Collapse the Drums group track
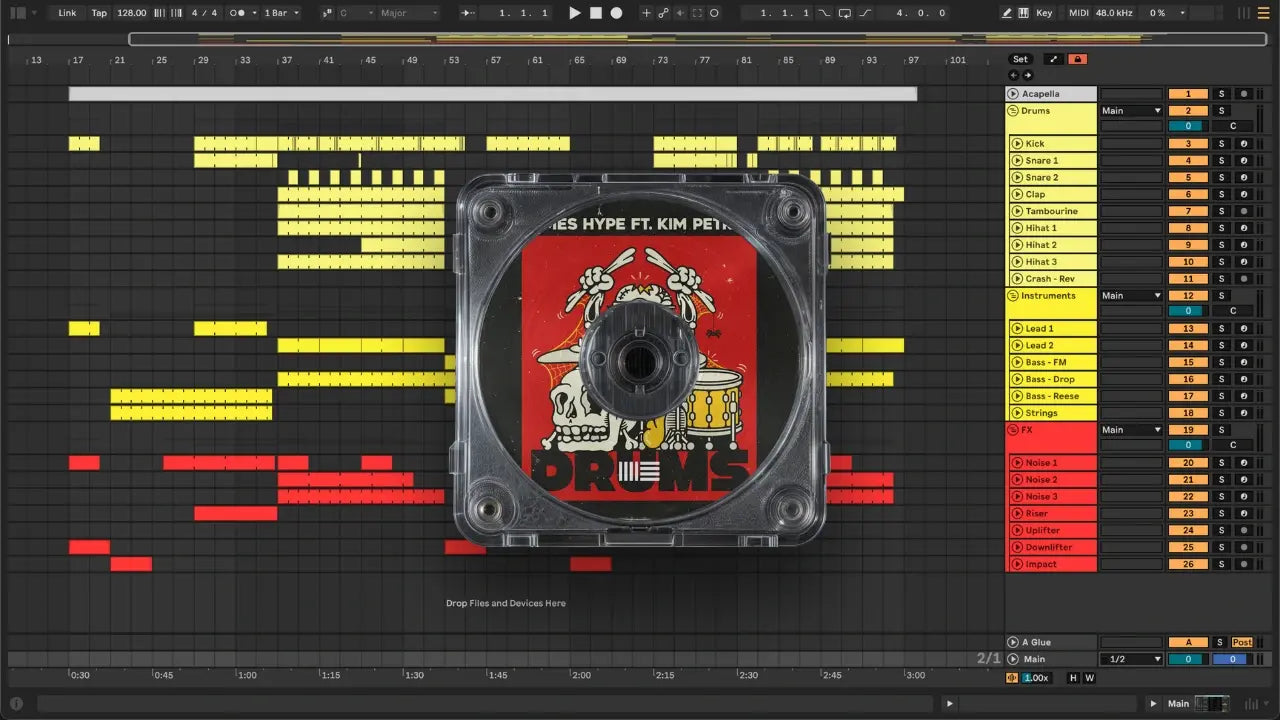1280x720 pixels. 1012,111
